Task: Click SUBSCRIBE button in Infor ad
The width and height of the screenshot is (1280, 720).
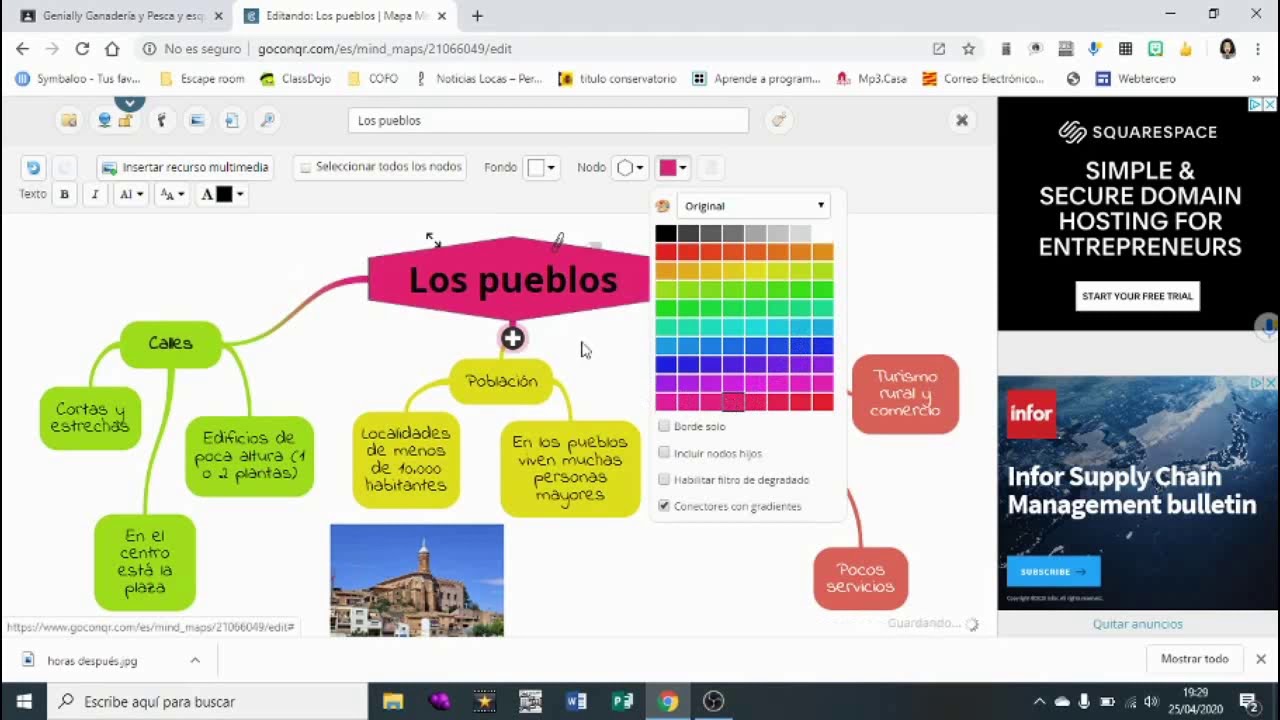Action: click(1053, 572)
